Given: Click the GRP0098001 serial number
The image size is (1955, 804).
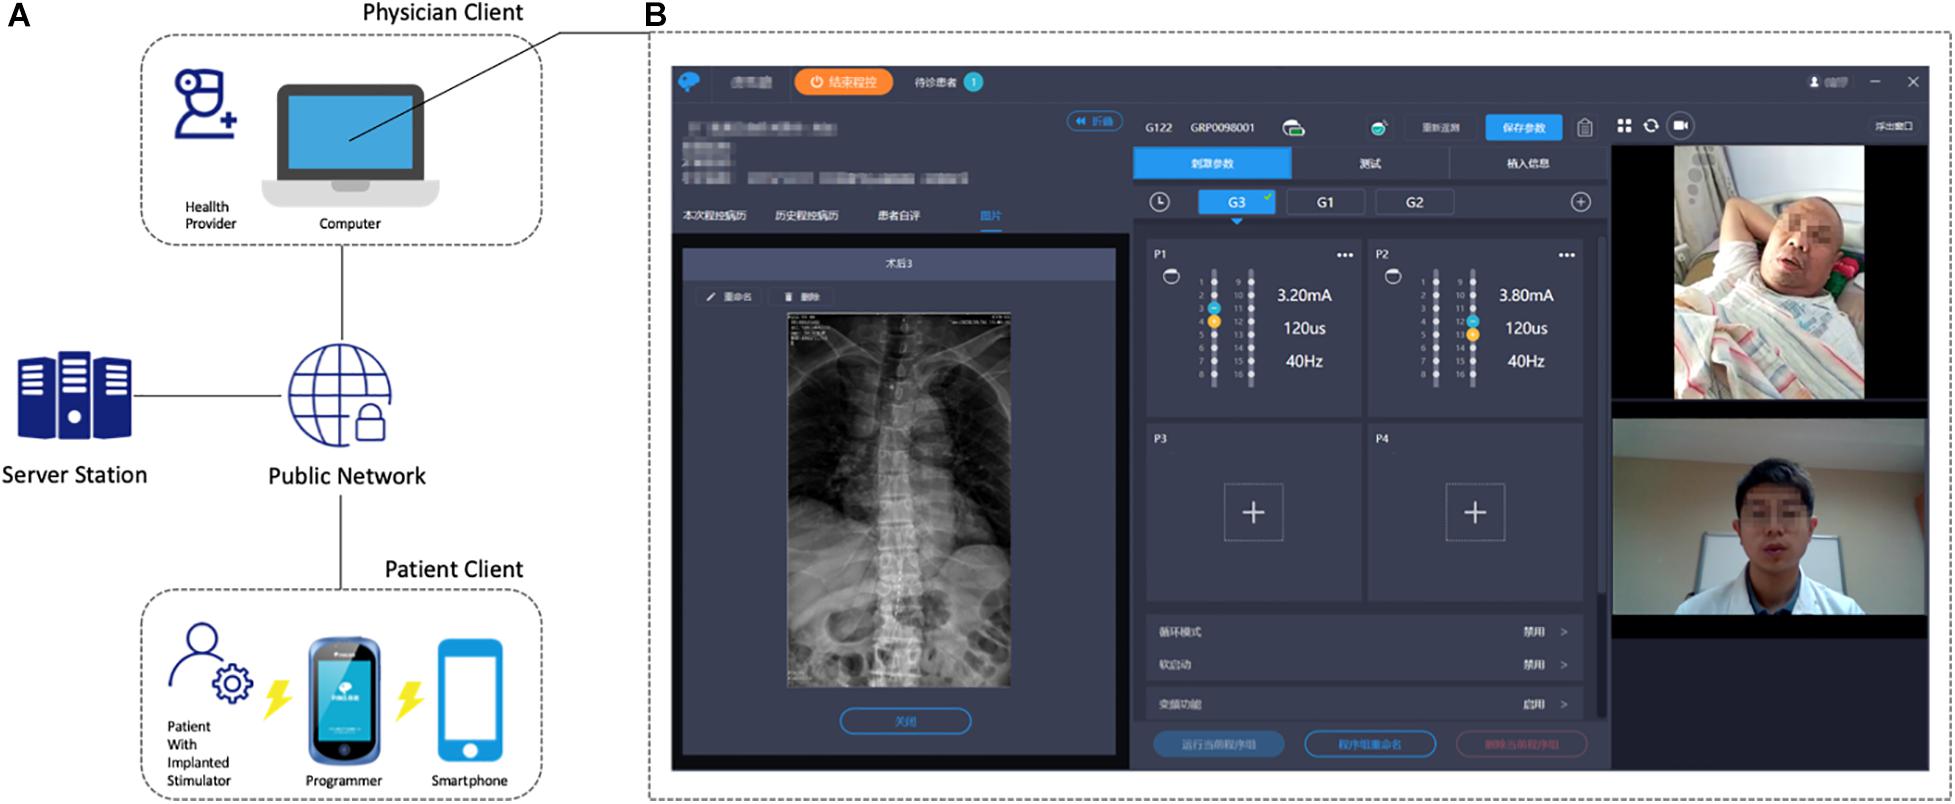Looking at the screenshot, I should point(1222,128).
